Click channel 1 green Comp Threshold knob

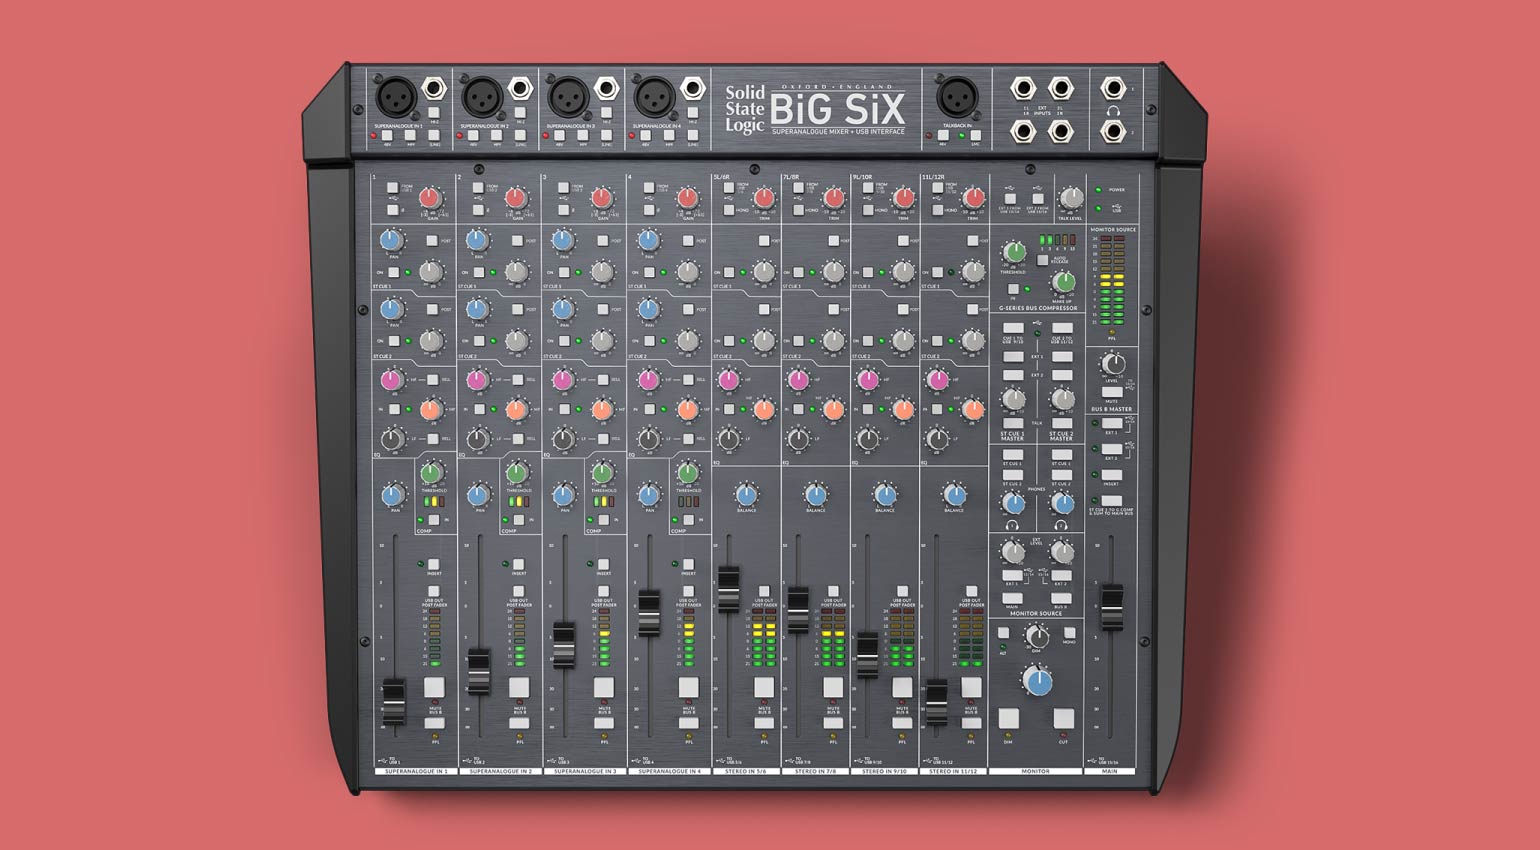432,473
